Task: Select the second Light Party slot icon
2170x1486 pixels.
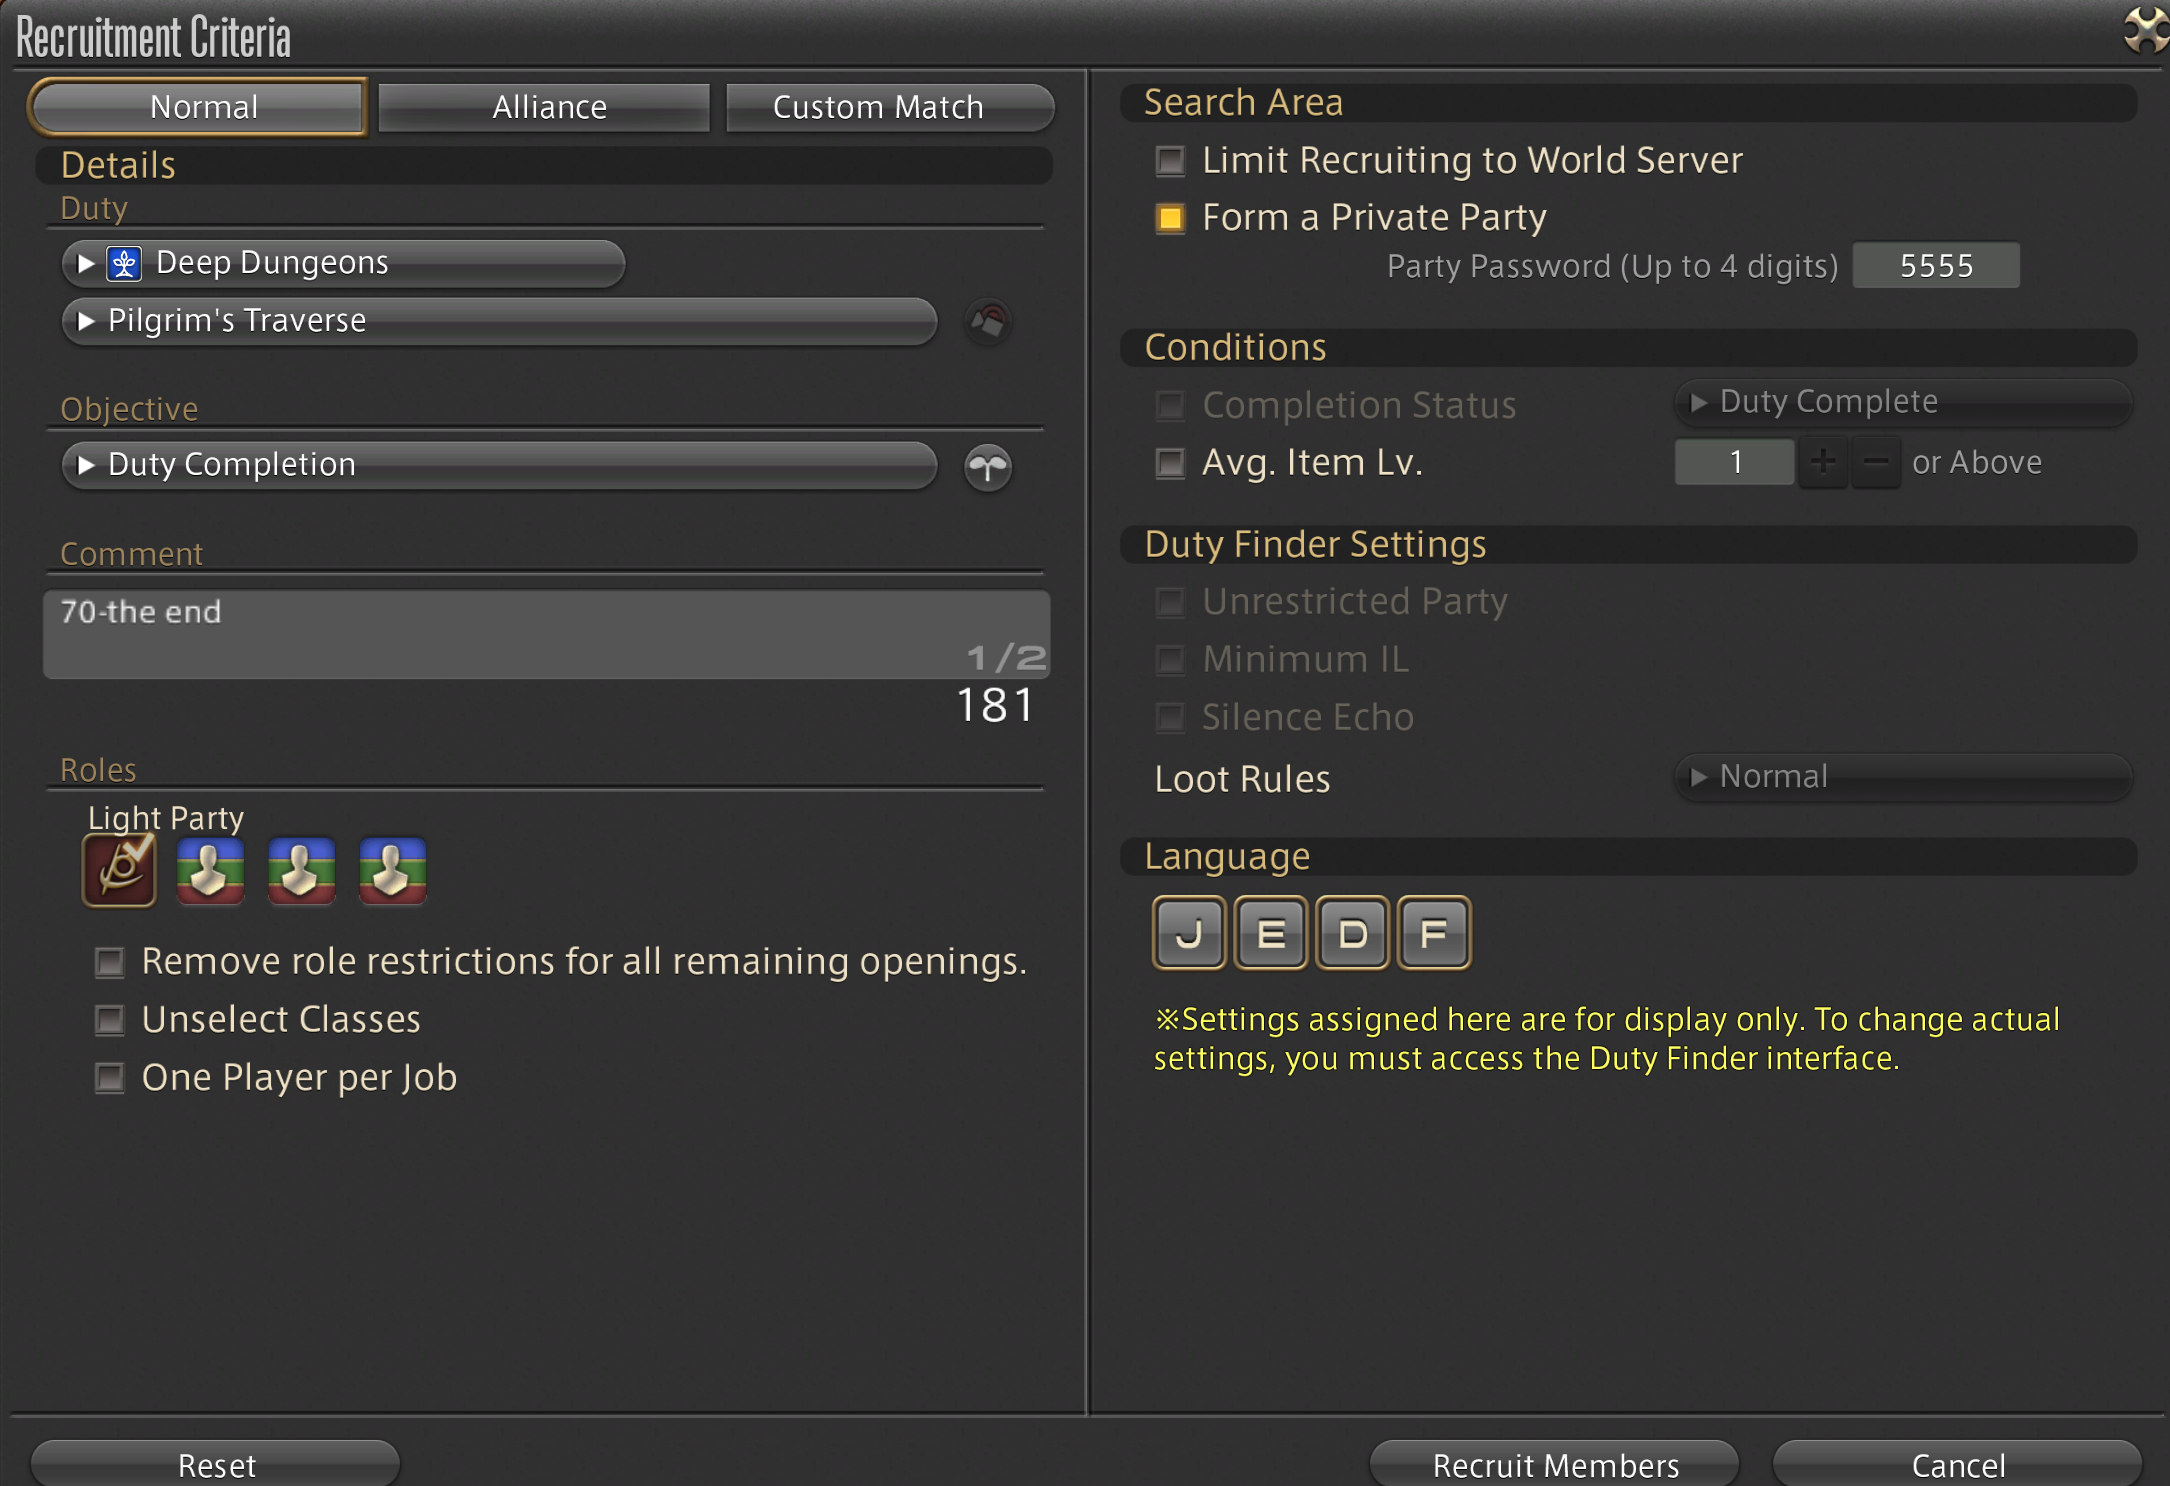Action: tap(210, 871)
